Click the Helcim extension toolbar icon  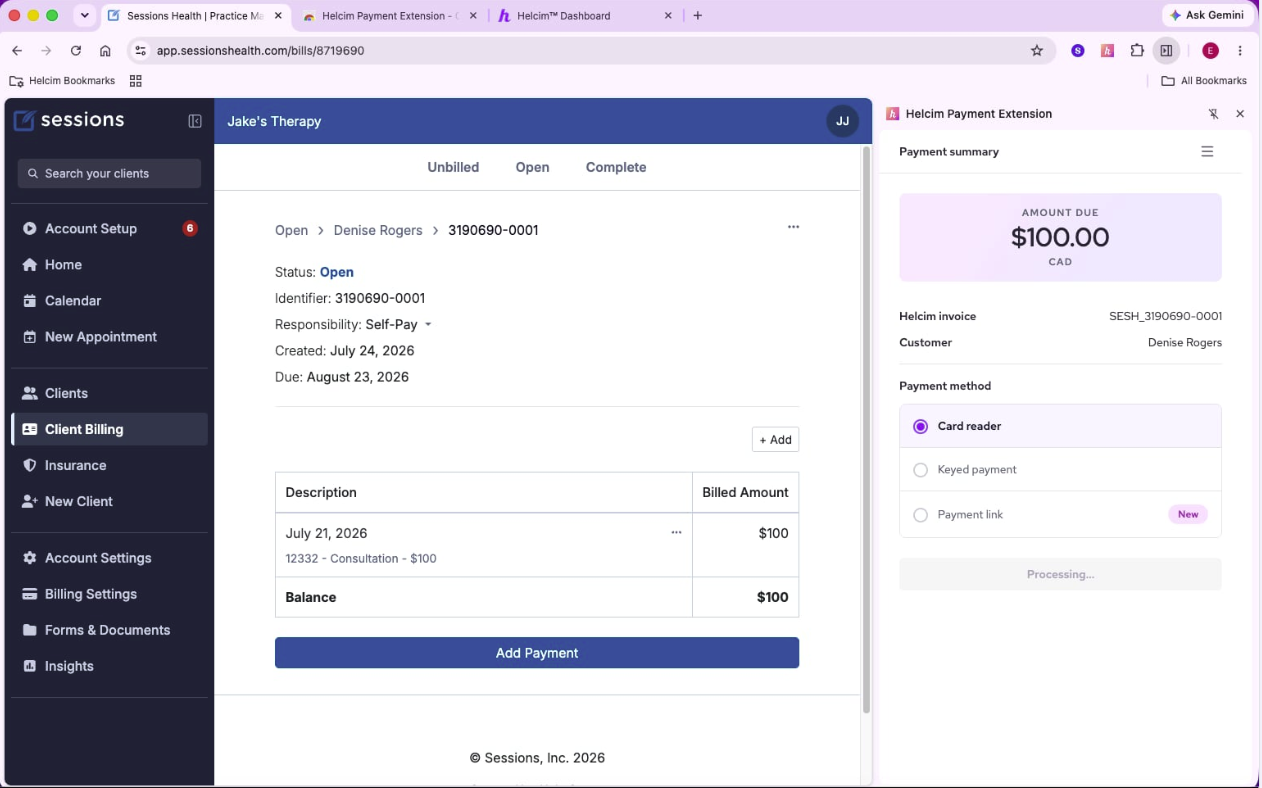(1107, 51)
